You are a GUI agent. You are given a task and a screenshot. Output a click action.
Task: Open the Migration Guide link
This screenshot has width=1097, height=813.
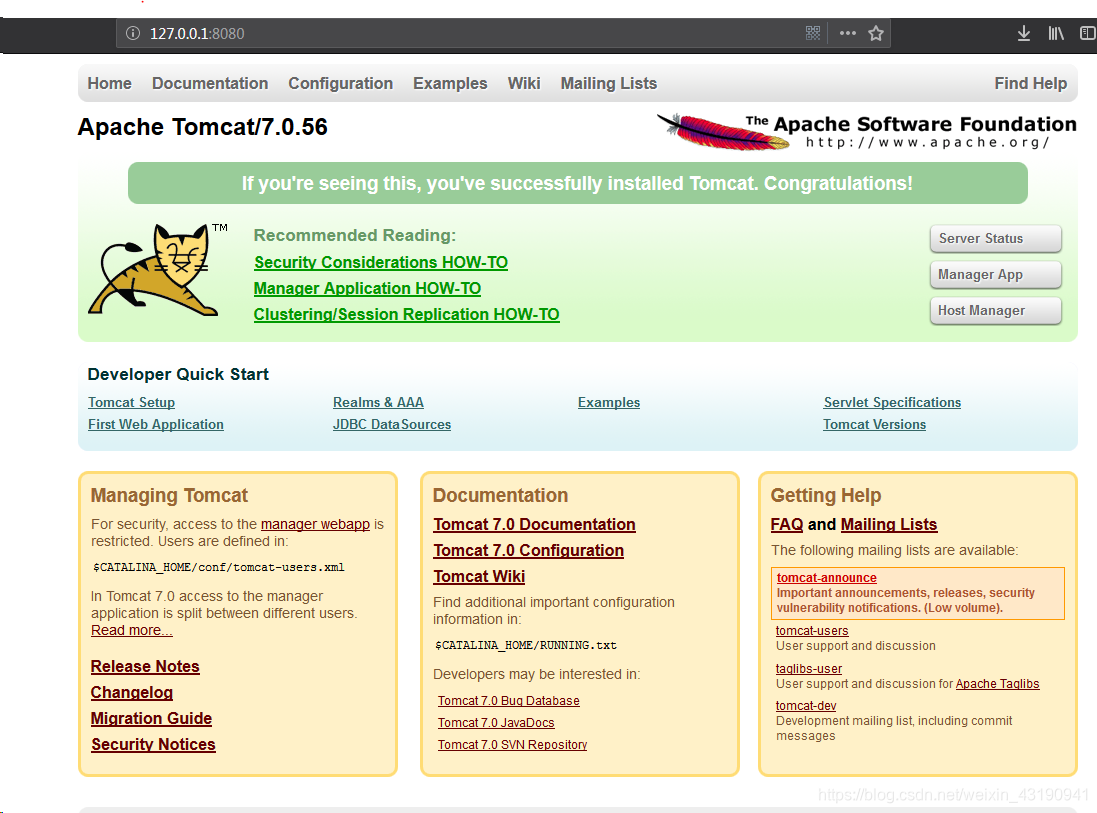tap(151, 719)
